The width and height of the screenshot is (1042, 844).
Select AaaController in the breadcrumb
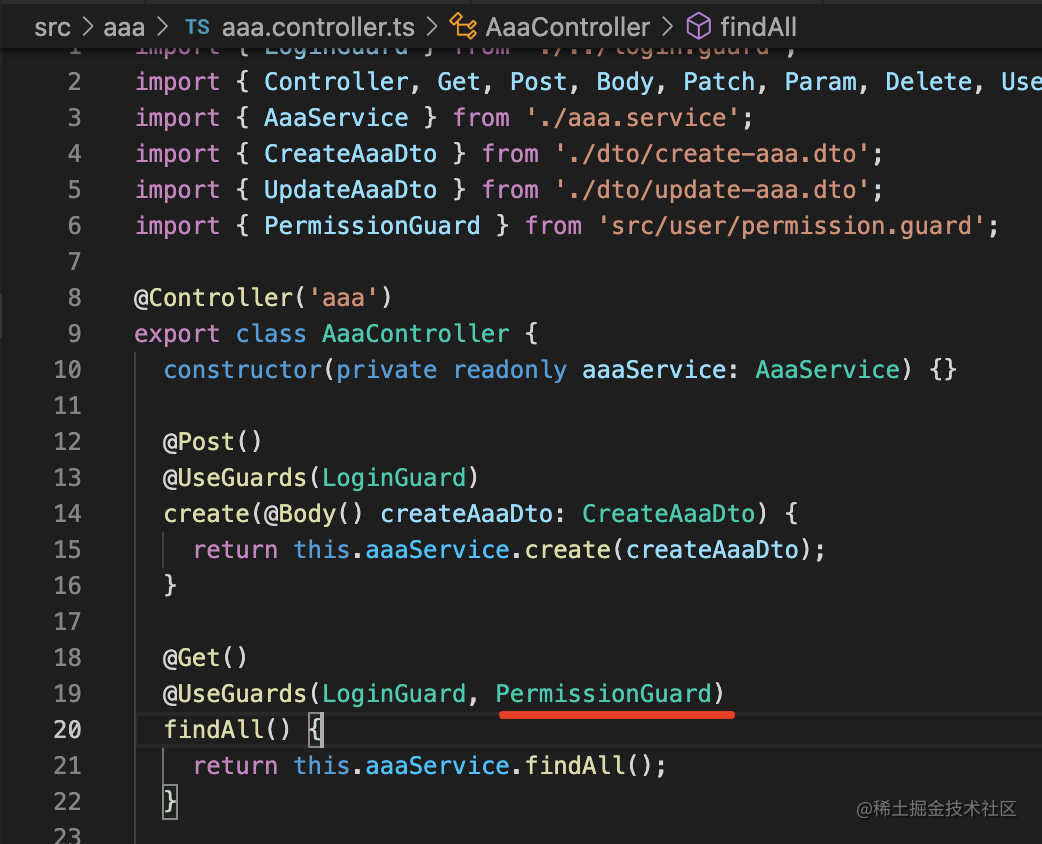click(568, 27)
